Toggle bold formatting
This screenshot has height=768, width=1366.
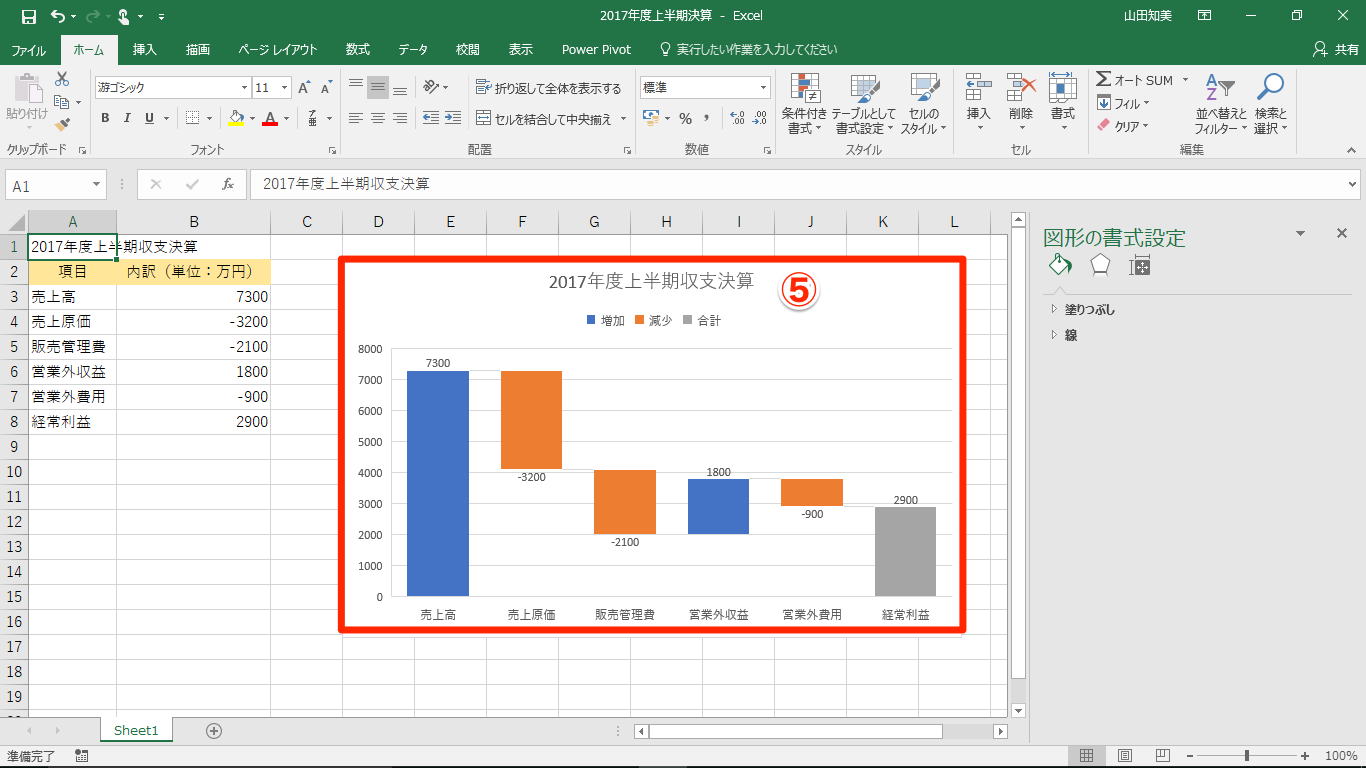tap(105, 118)
